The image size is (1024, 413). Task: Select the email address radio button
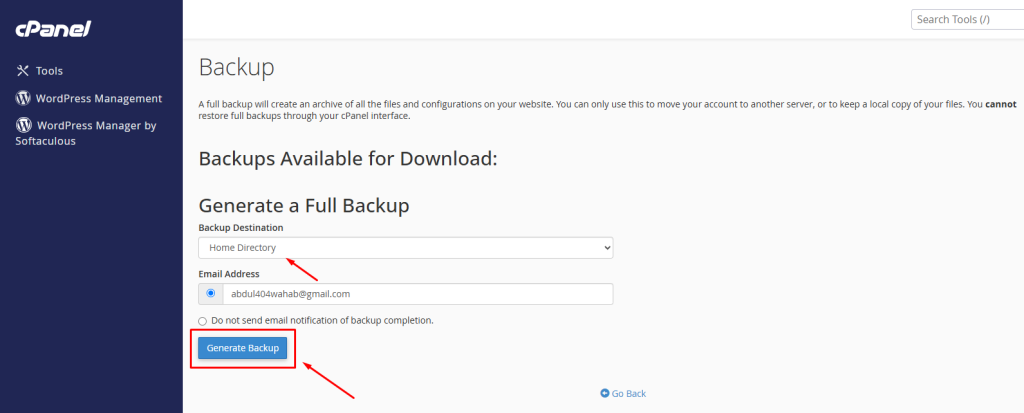coord(210,294)
